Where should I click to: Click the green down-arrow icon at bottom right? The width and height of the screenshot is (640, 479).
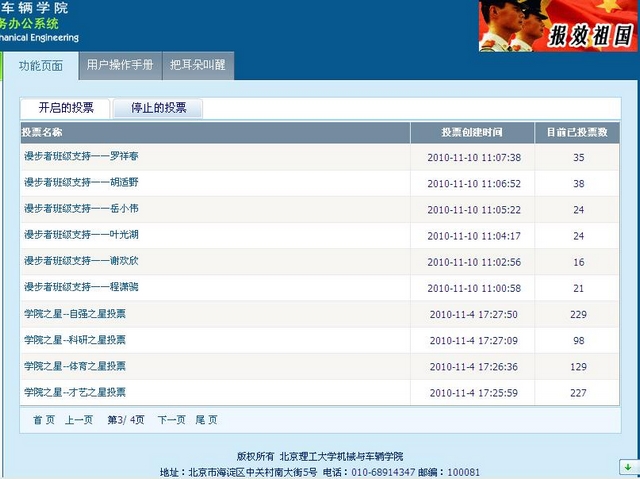coord(626,467)
